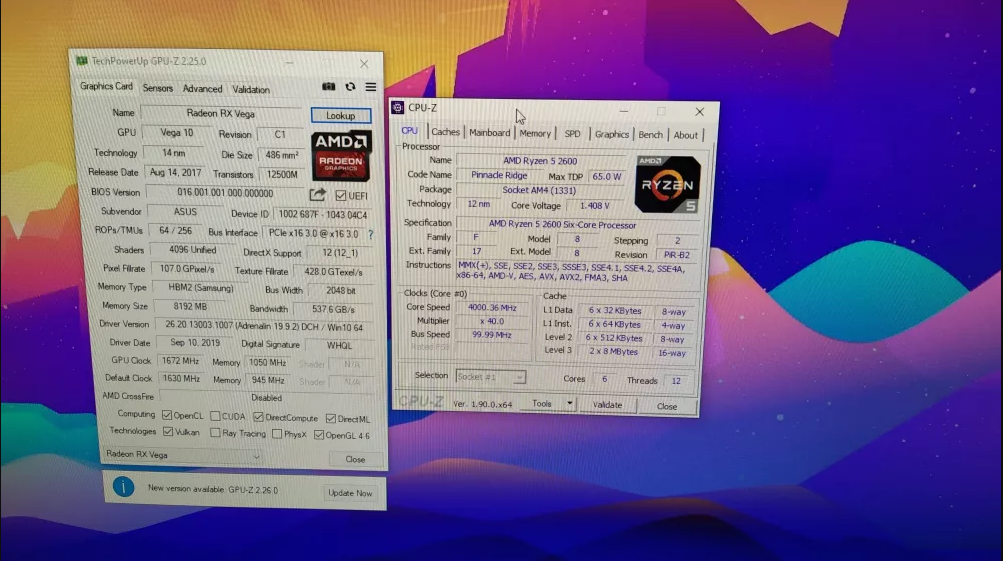Viewport: 1003px width, 561px height.
Task: Switch to GPU-Z Sensors tab
Action: tap(158, 88)
